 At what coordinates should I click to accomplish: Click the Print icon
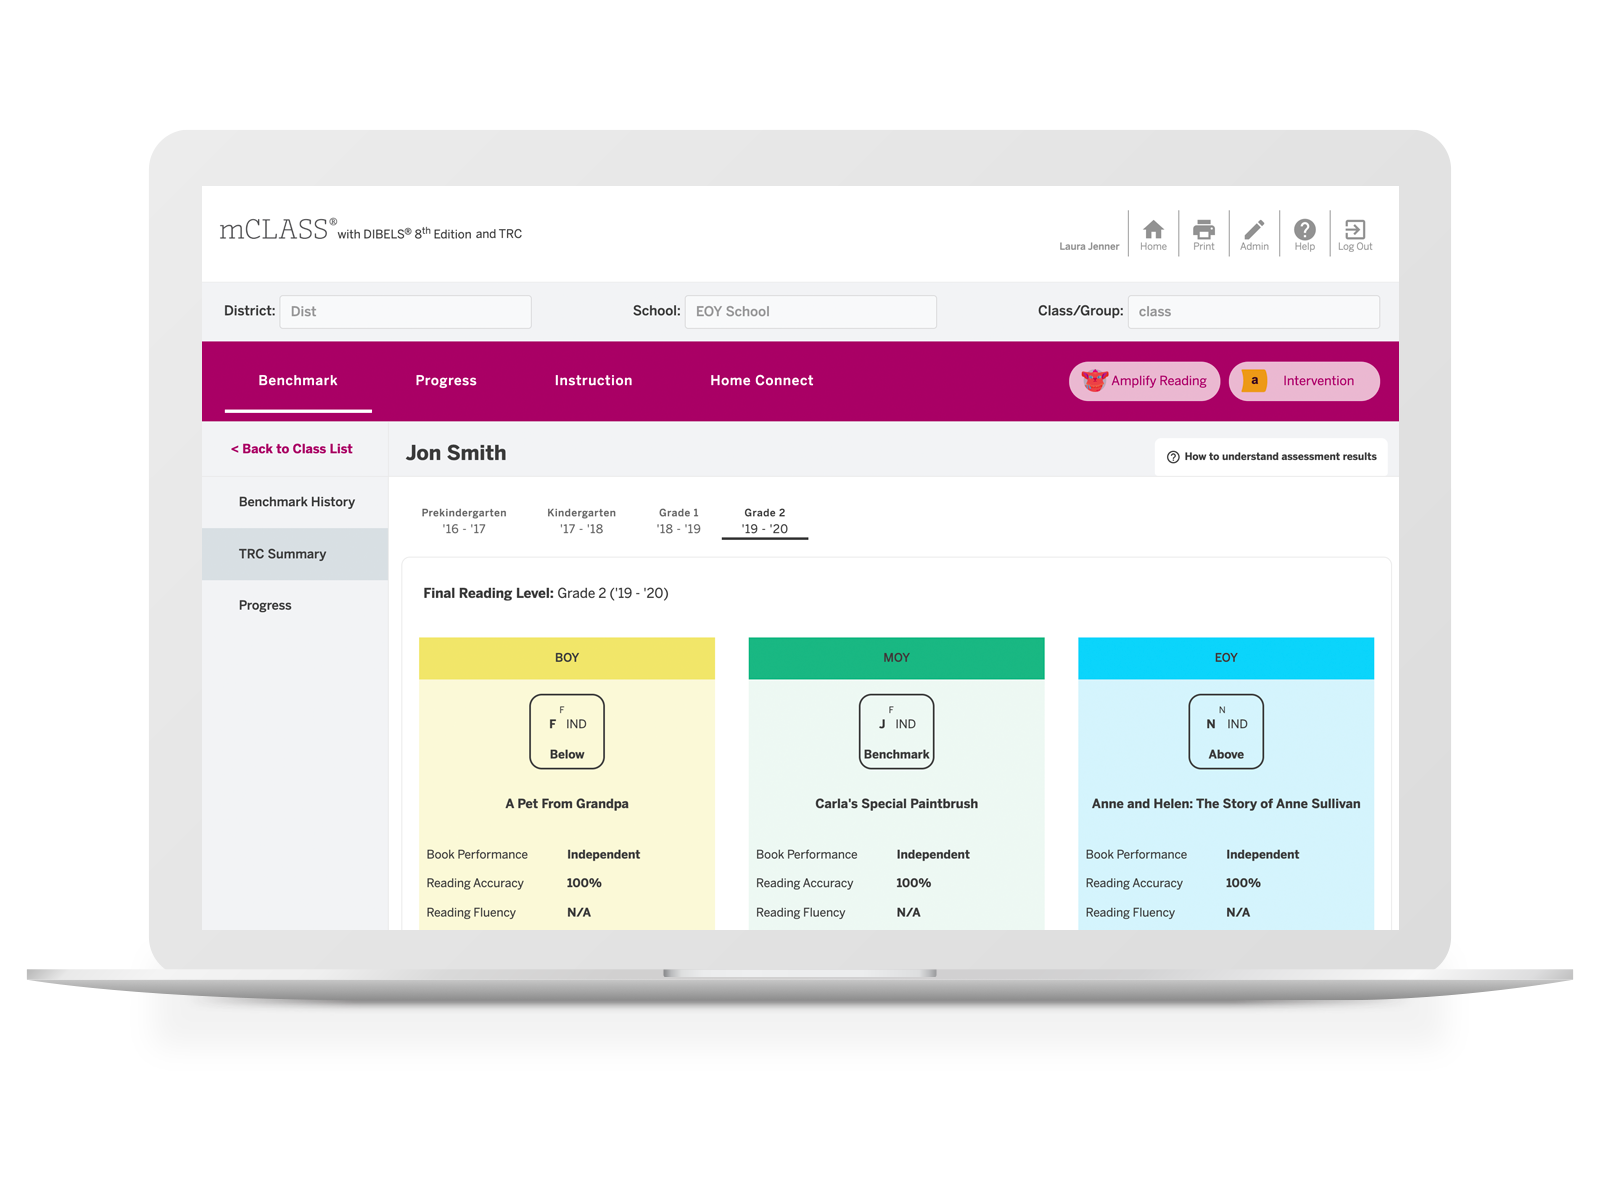click(x=1204, y=234)
